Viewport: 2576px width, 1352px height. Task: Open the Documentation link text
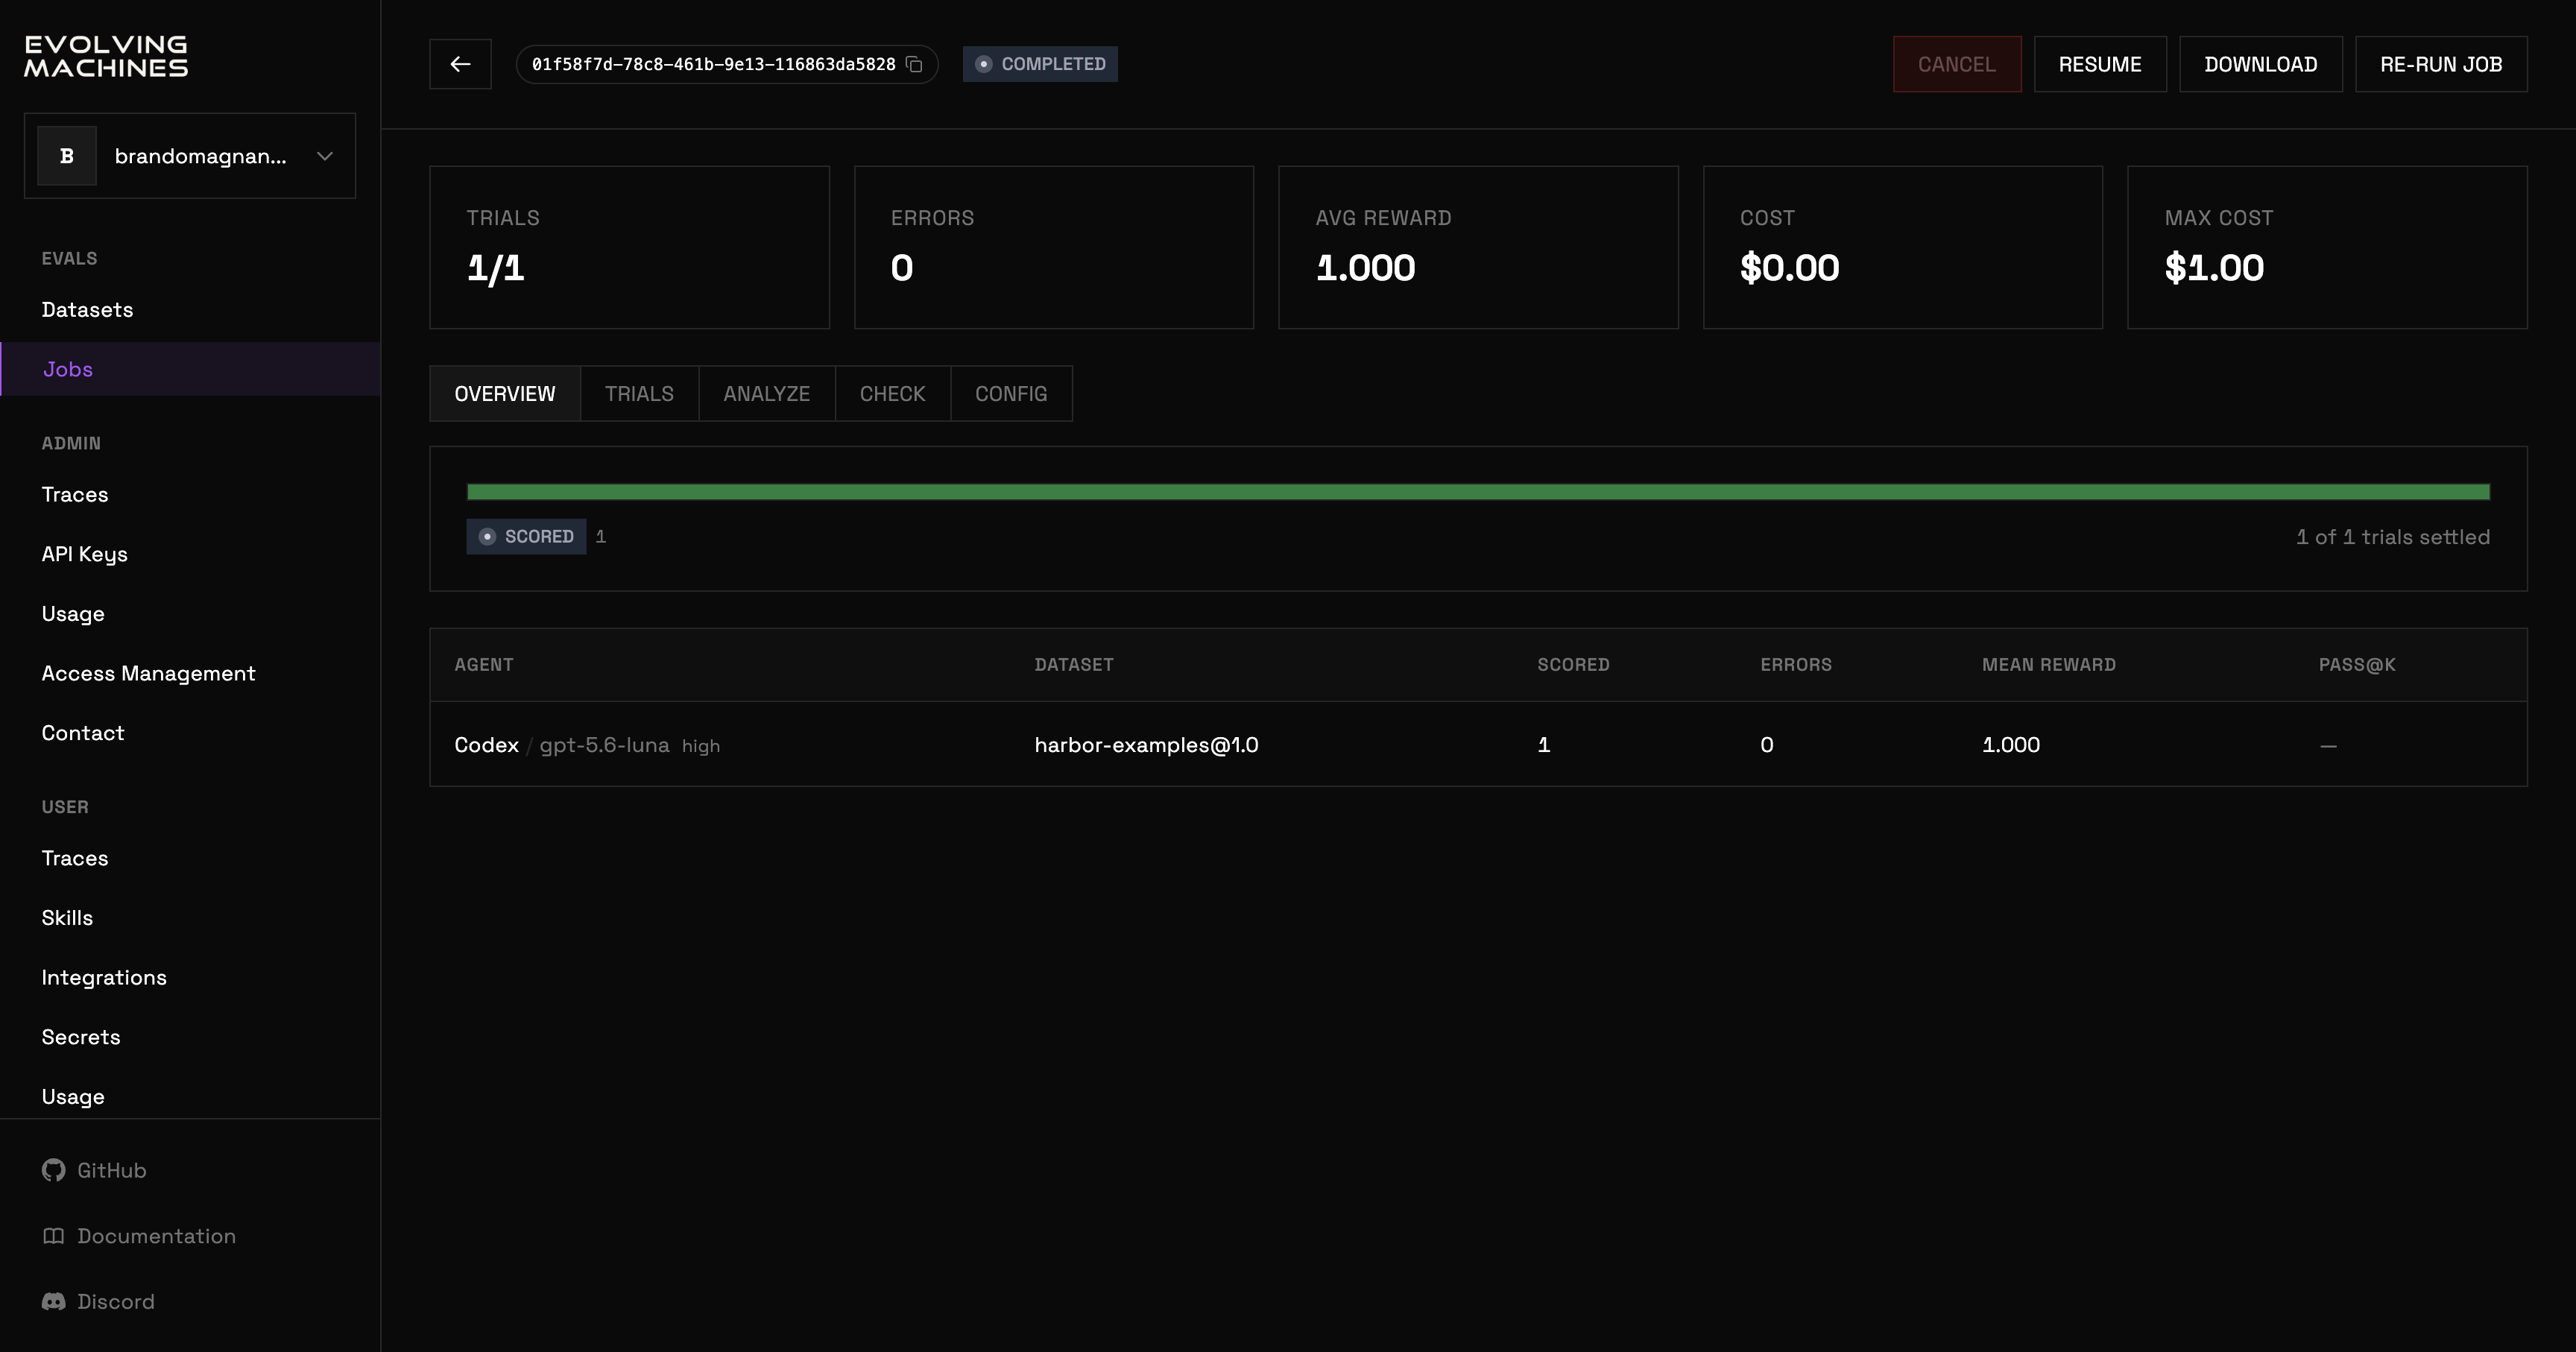click(x=157, y=1236)
